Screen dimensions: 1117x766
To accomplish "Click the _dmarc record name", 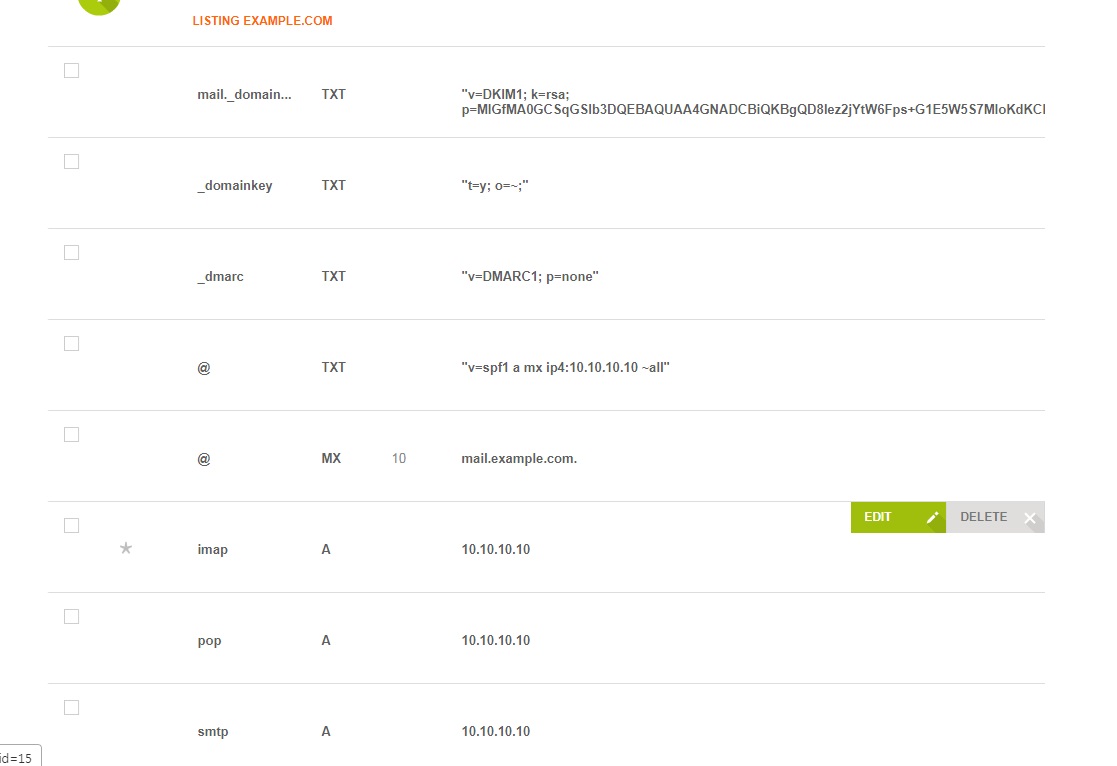I will [x=220, y=277].
